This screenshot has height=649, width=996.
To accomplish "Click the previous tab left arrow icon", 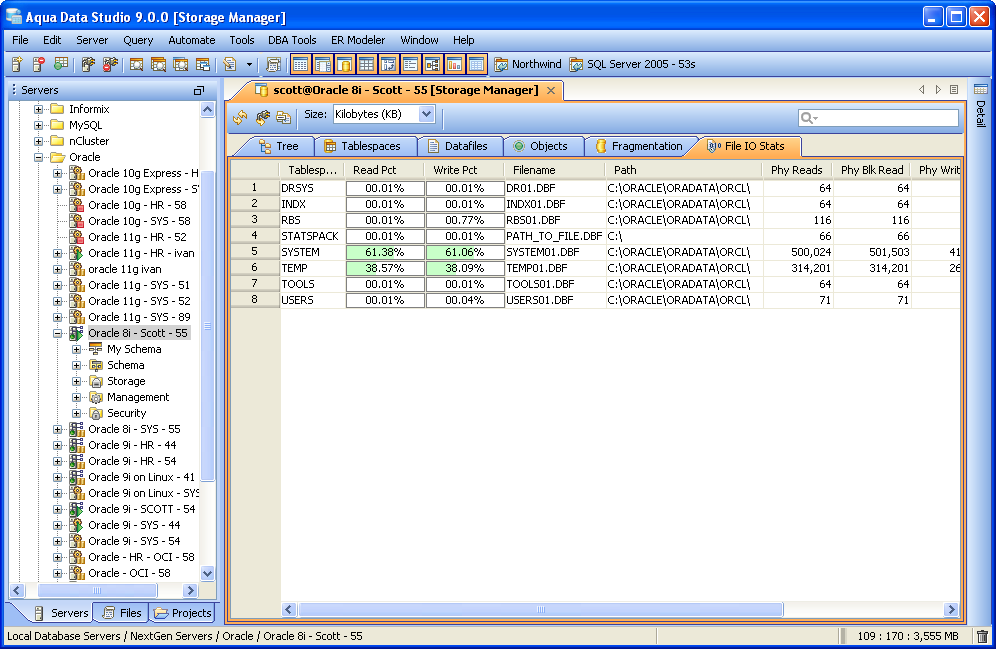I will 922,90.
